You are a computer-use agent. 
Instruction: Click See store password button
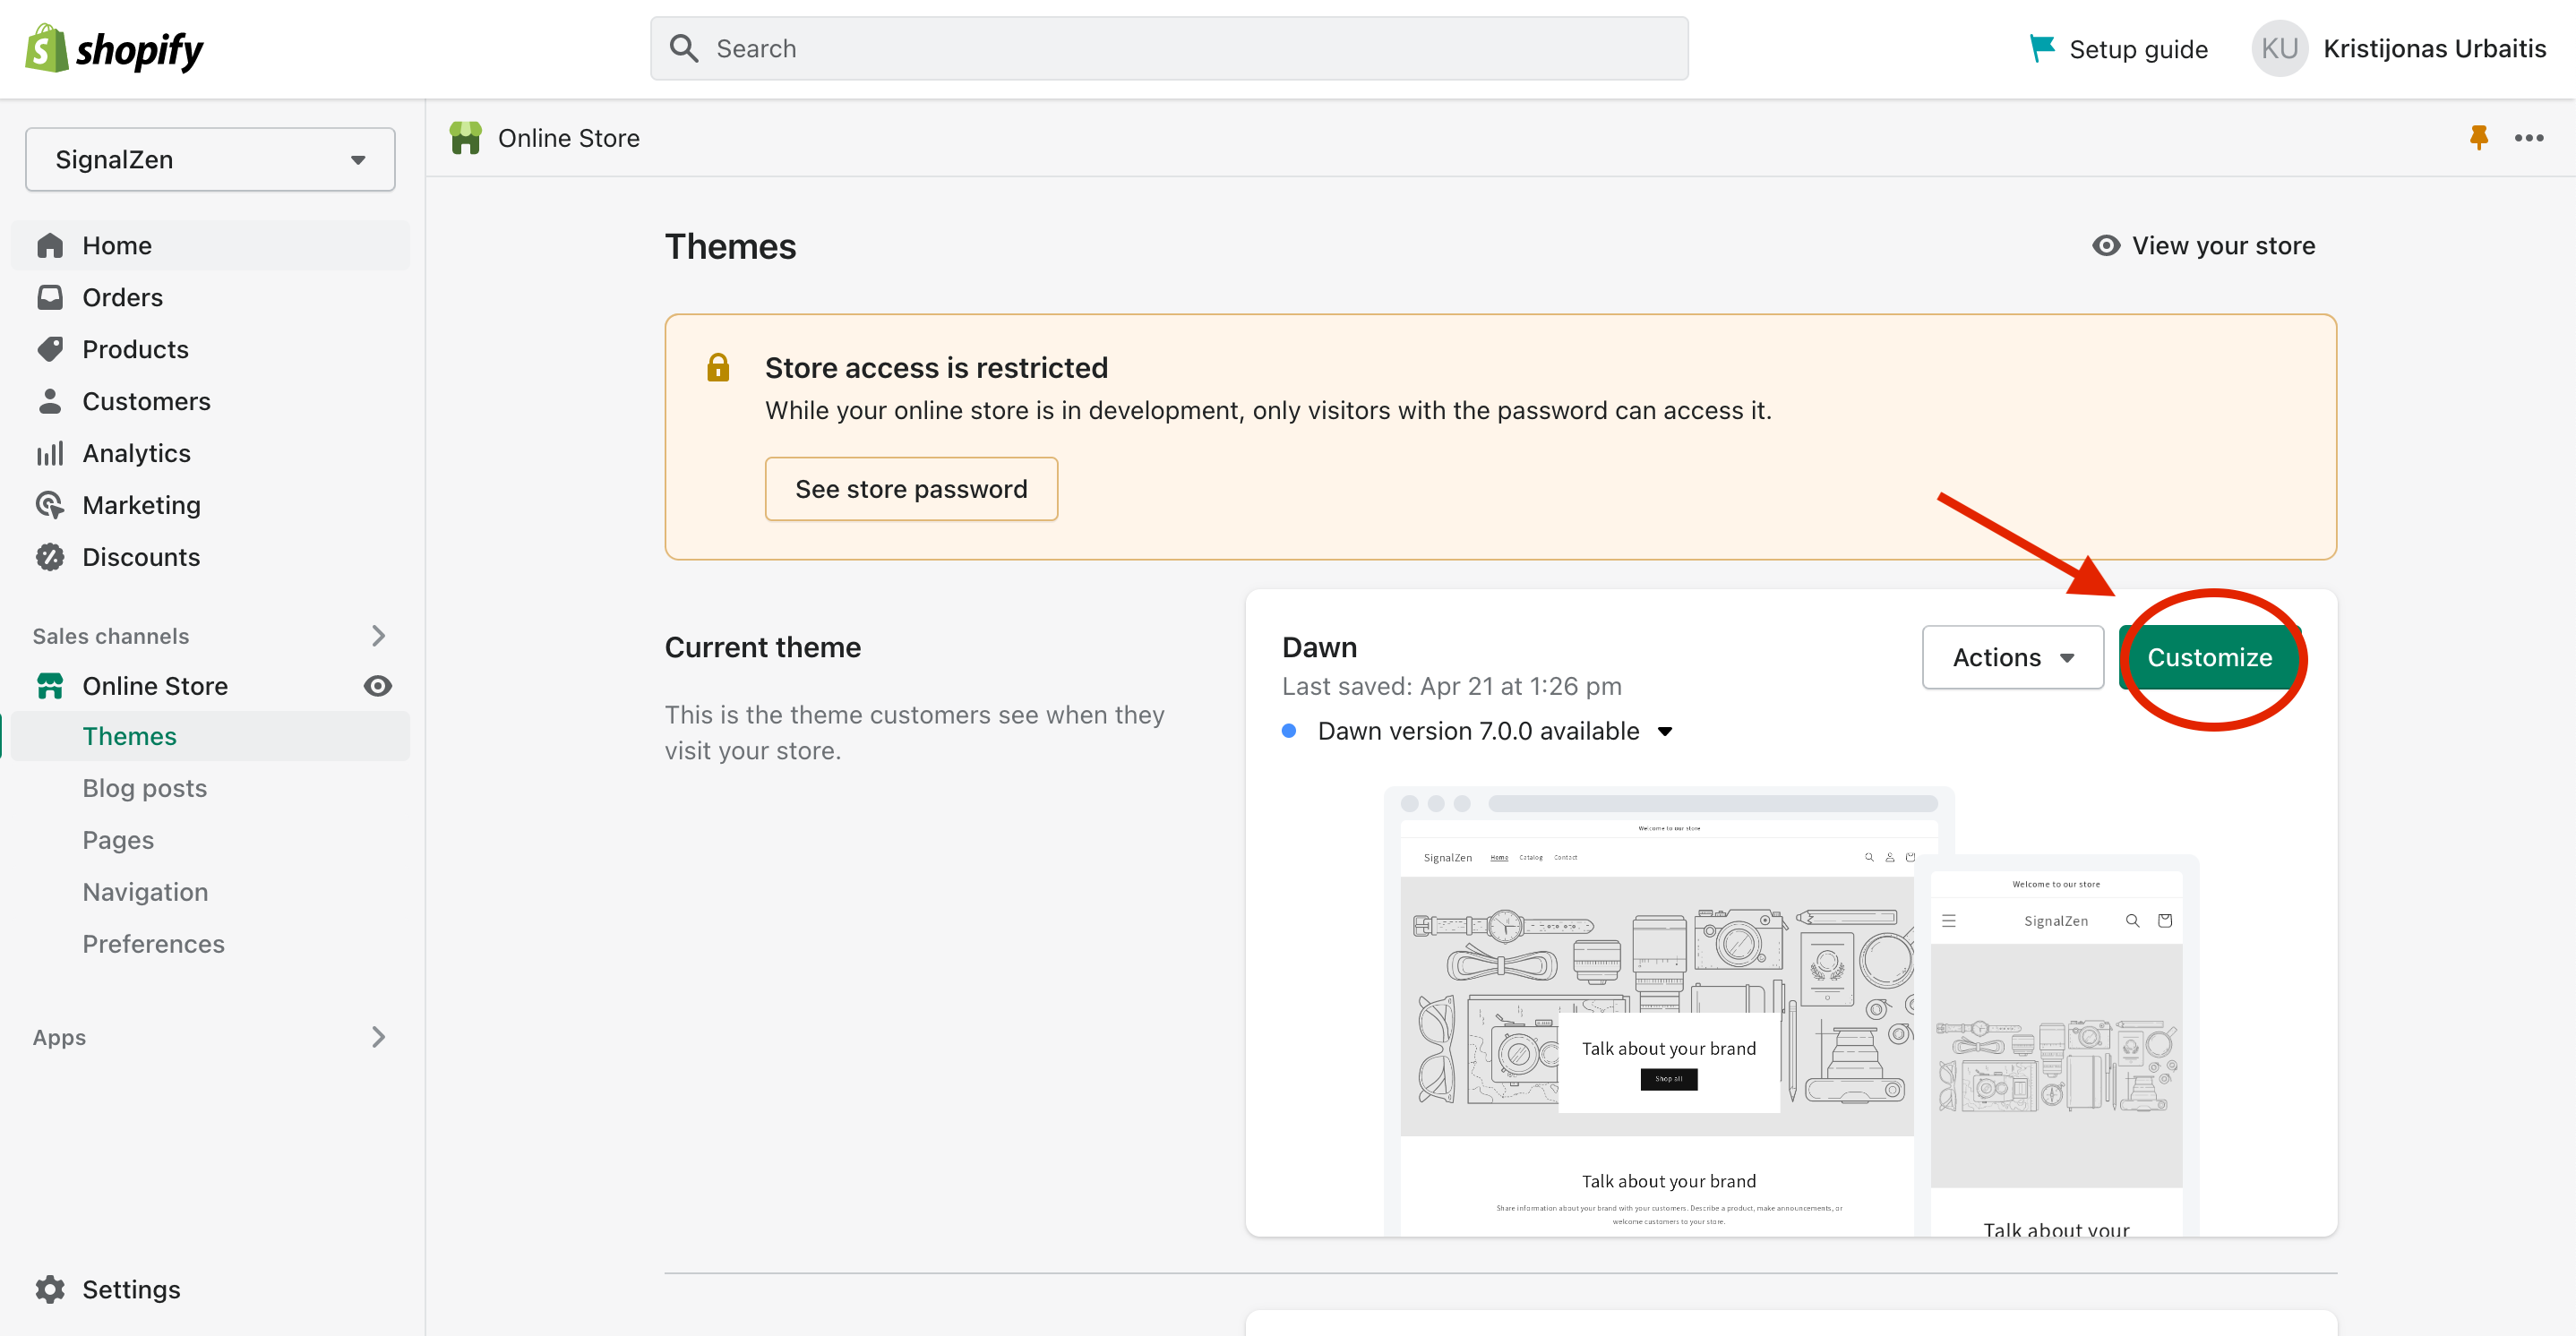pos(910,488)
